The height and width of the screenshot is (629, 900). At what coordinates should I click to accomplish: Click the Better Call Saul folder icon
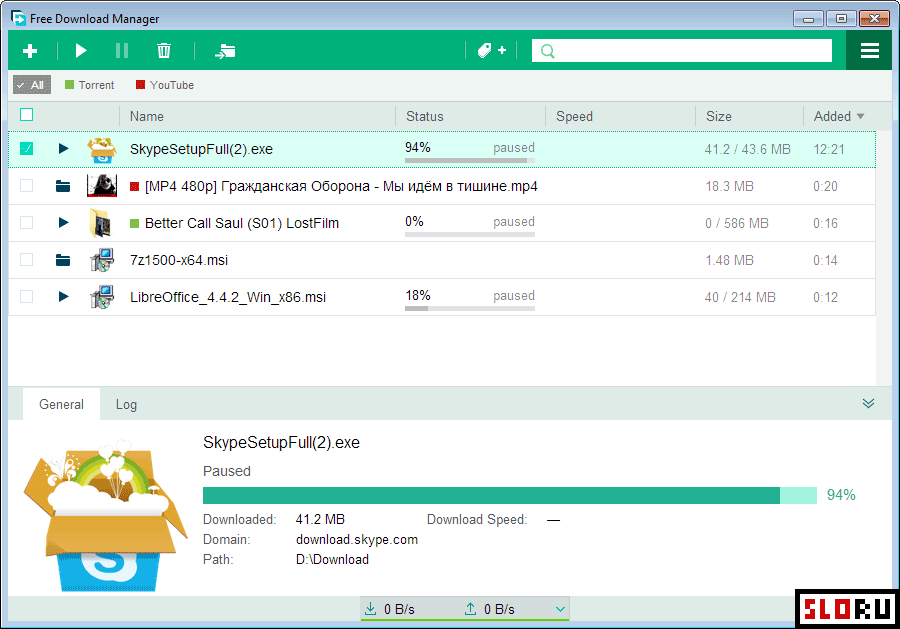click(x=101, y=223)
